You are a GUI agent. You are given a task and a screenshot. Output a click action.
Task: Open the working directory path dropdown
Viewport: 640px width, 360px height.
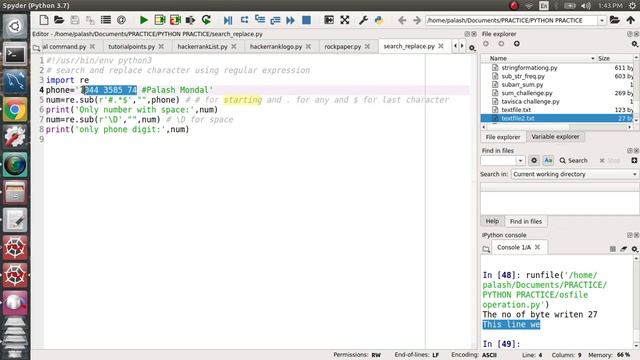point(602,20)
